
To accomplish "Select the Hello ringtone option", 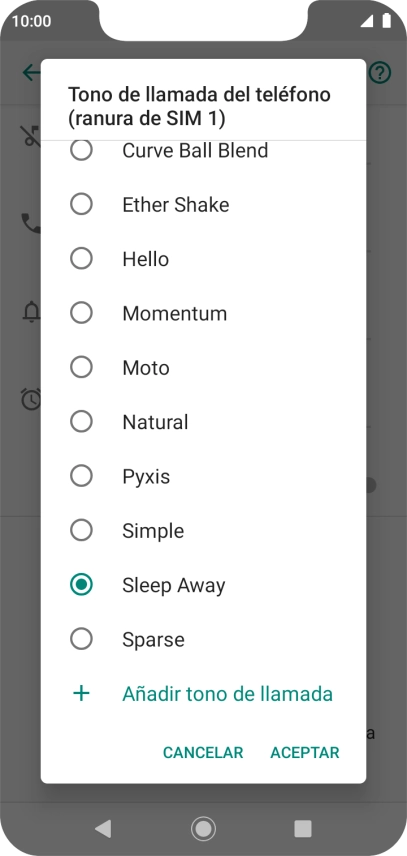I will pos(81,259).
